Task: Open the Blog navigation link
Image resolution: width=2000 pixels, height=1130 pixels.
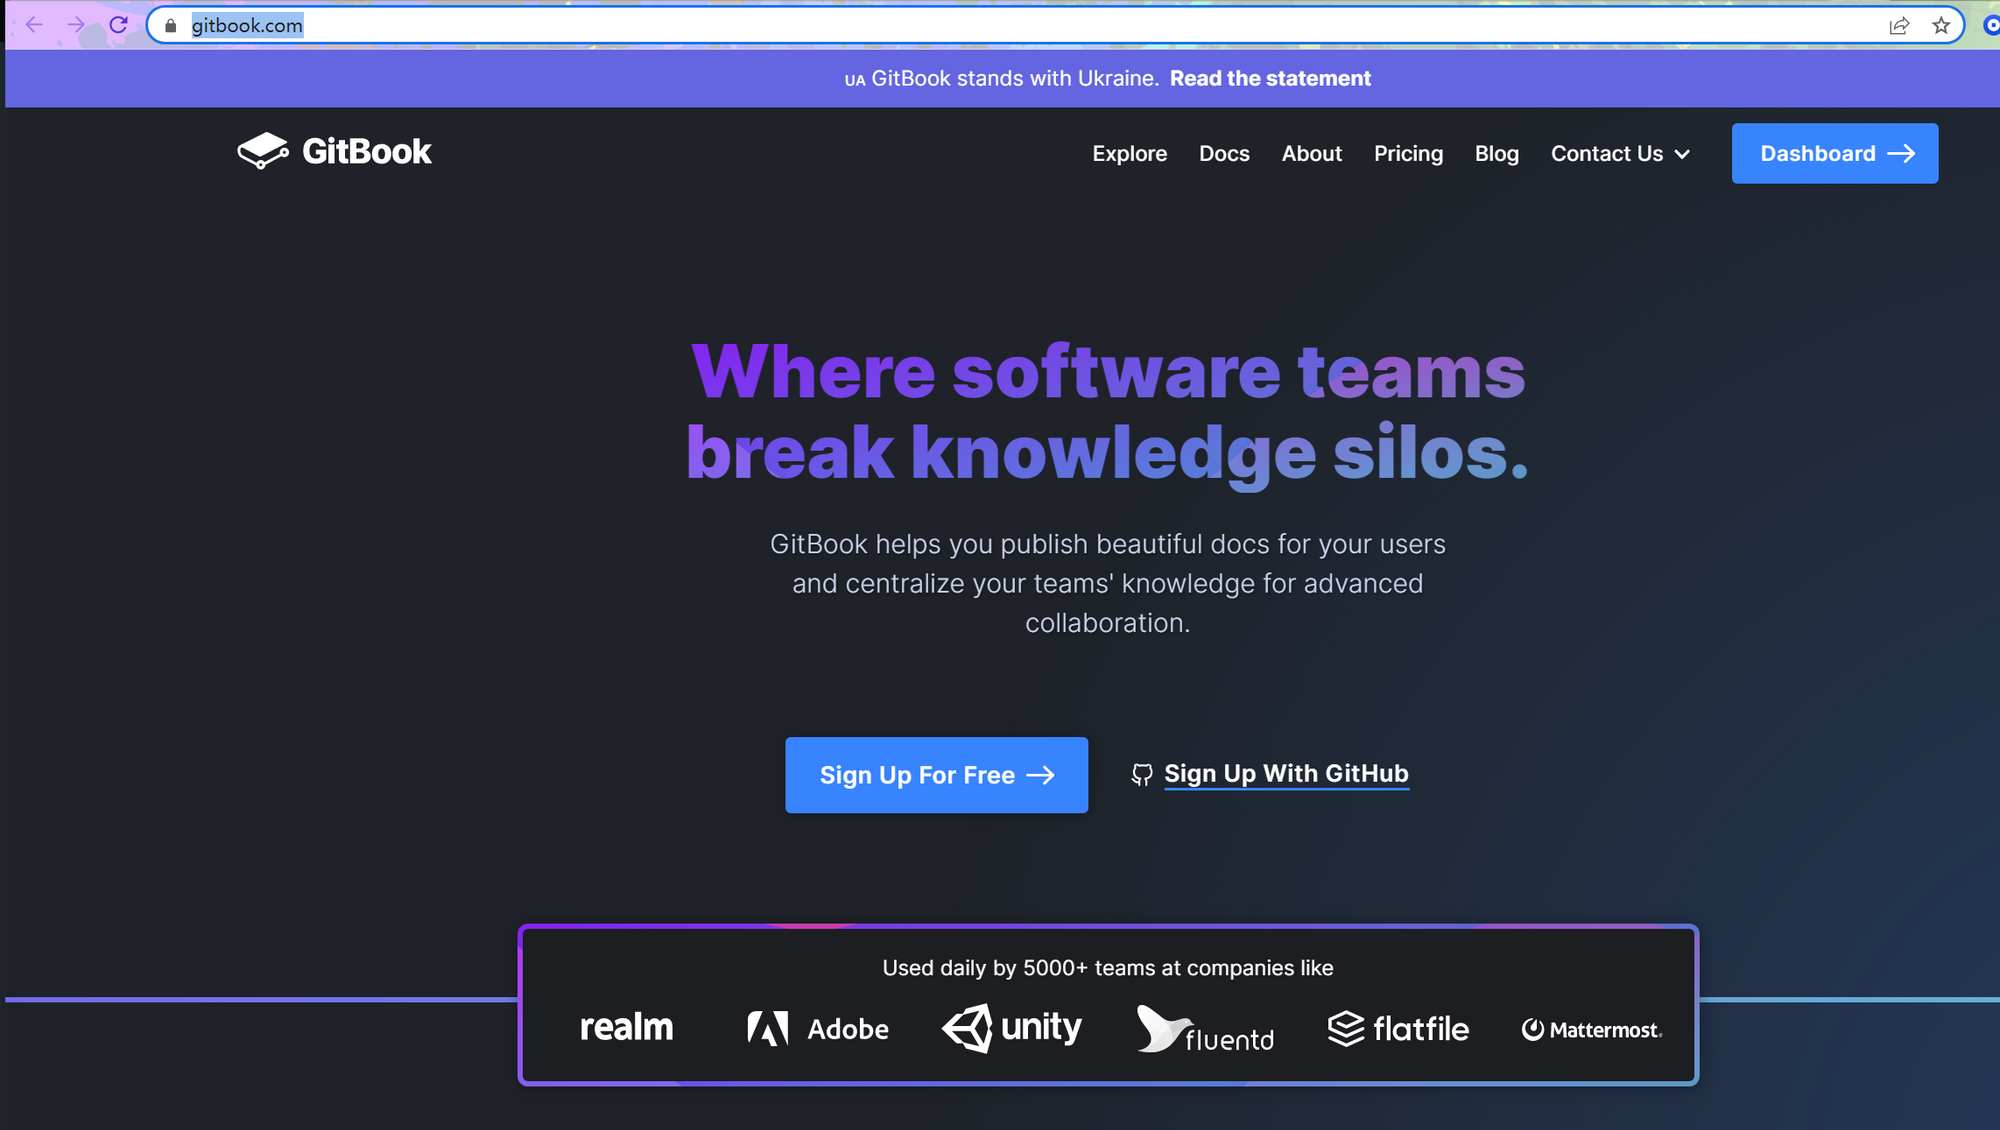Action: coord(1496,154)
